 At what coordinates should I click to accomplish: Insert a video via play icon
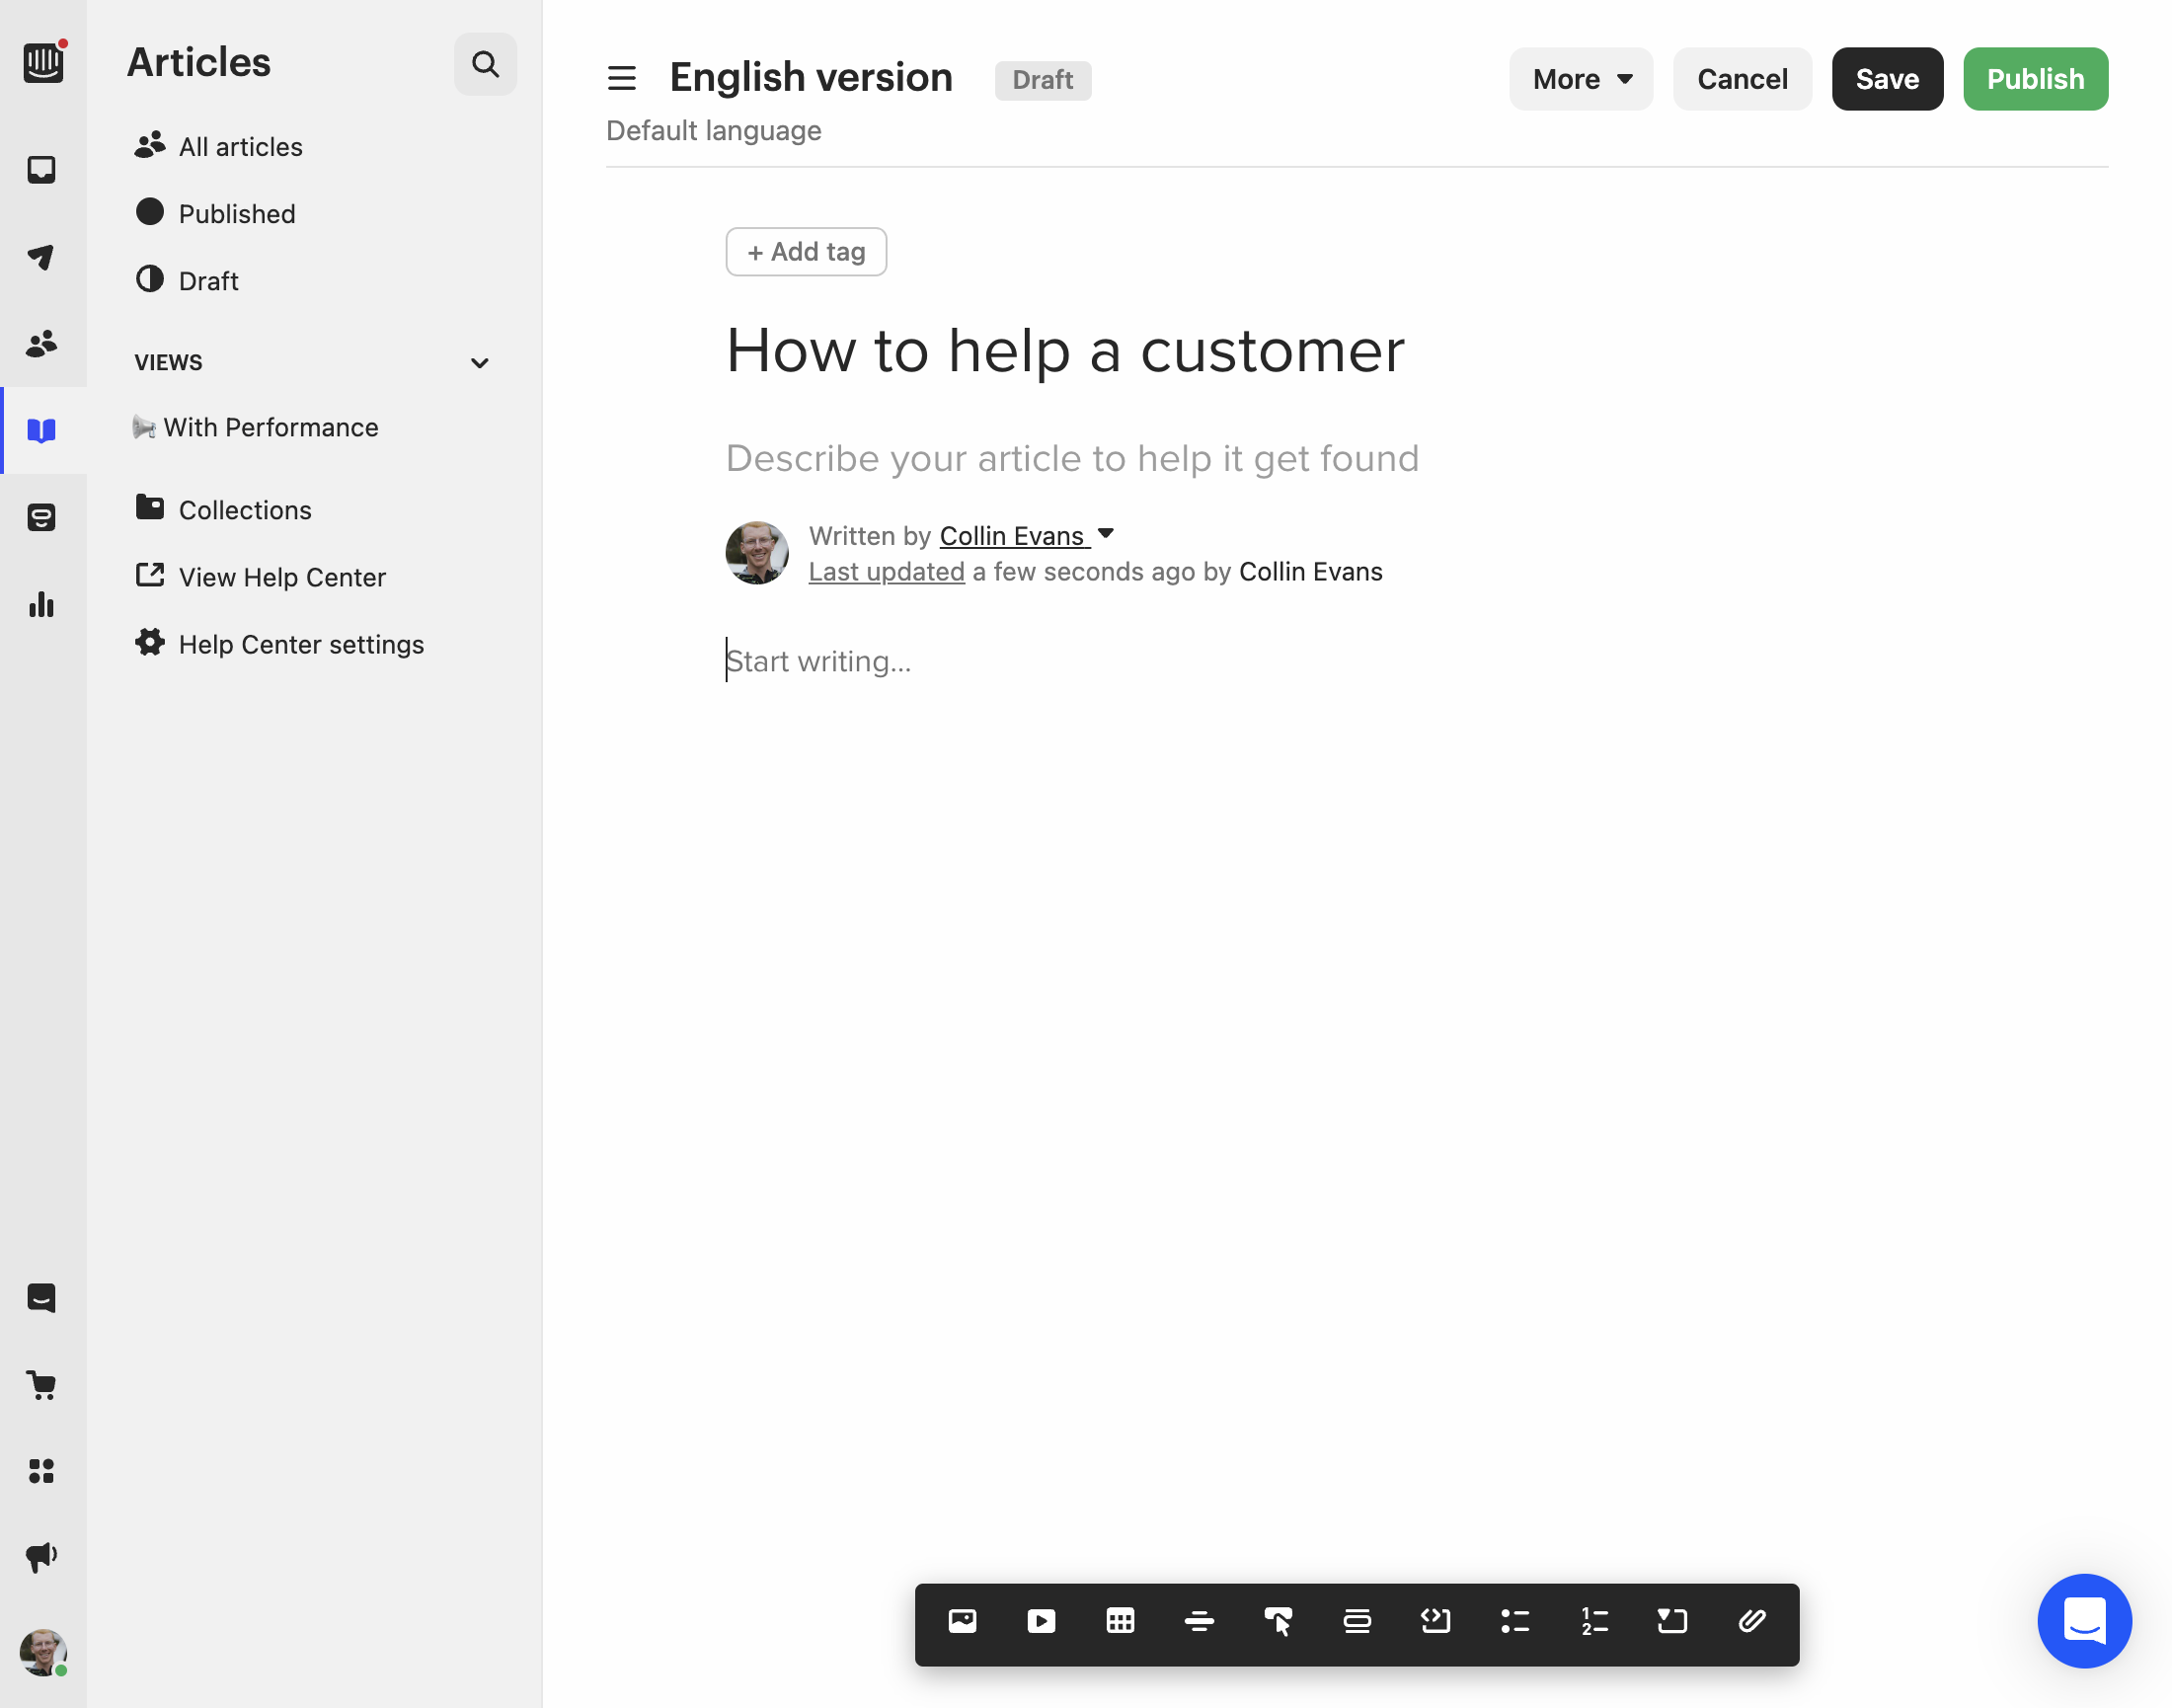[x=1041, y=1621]
